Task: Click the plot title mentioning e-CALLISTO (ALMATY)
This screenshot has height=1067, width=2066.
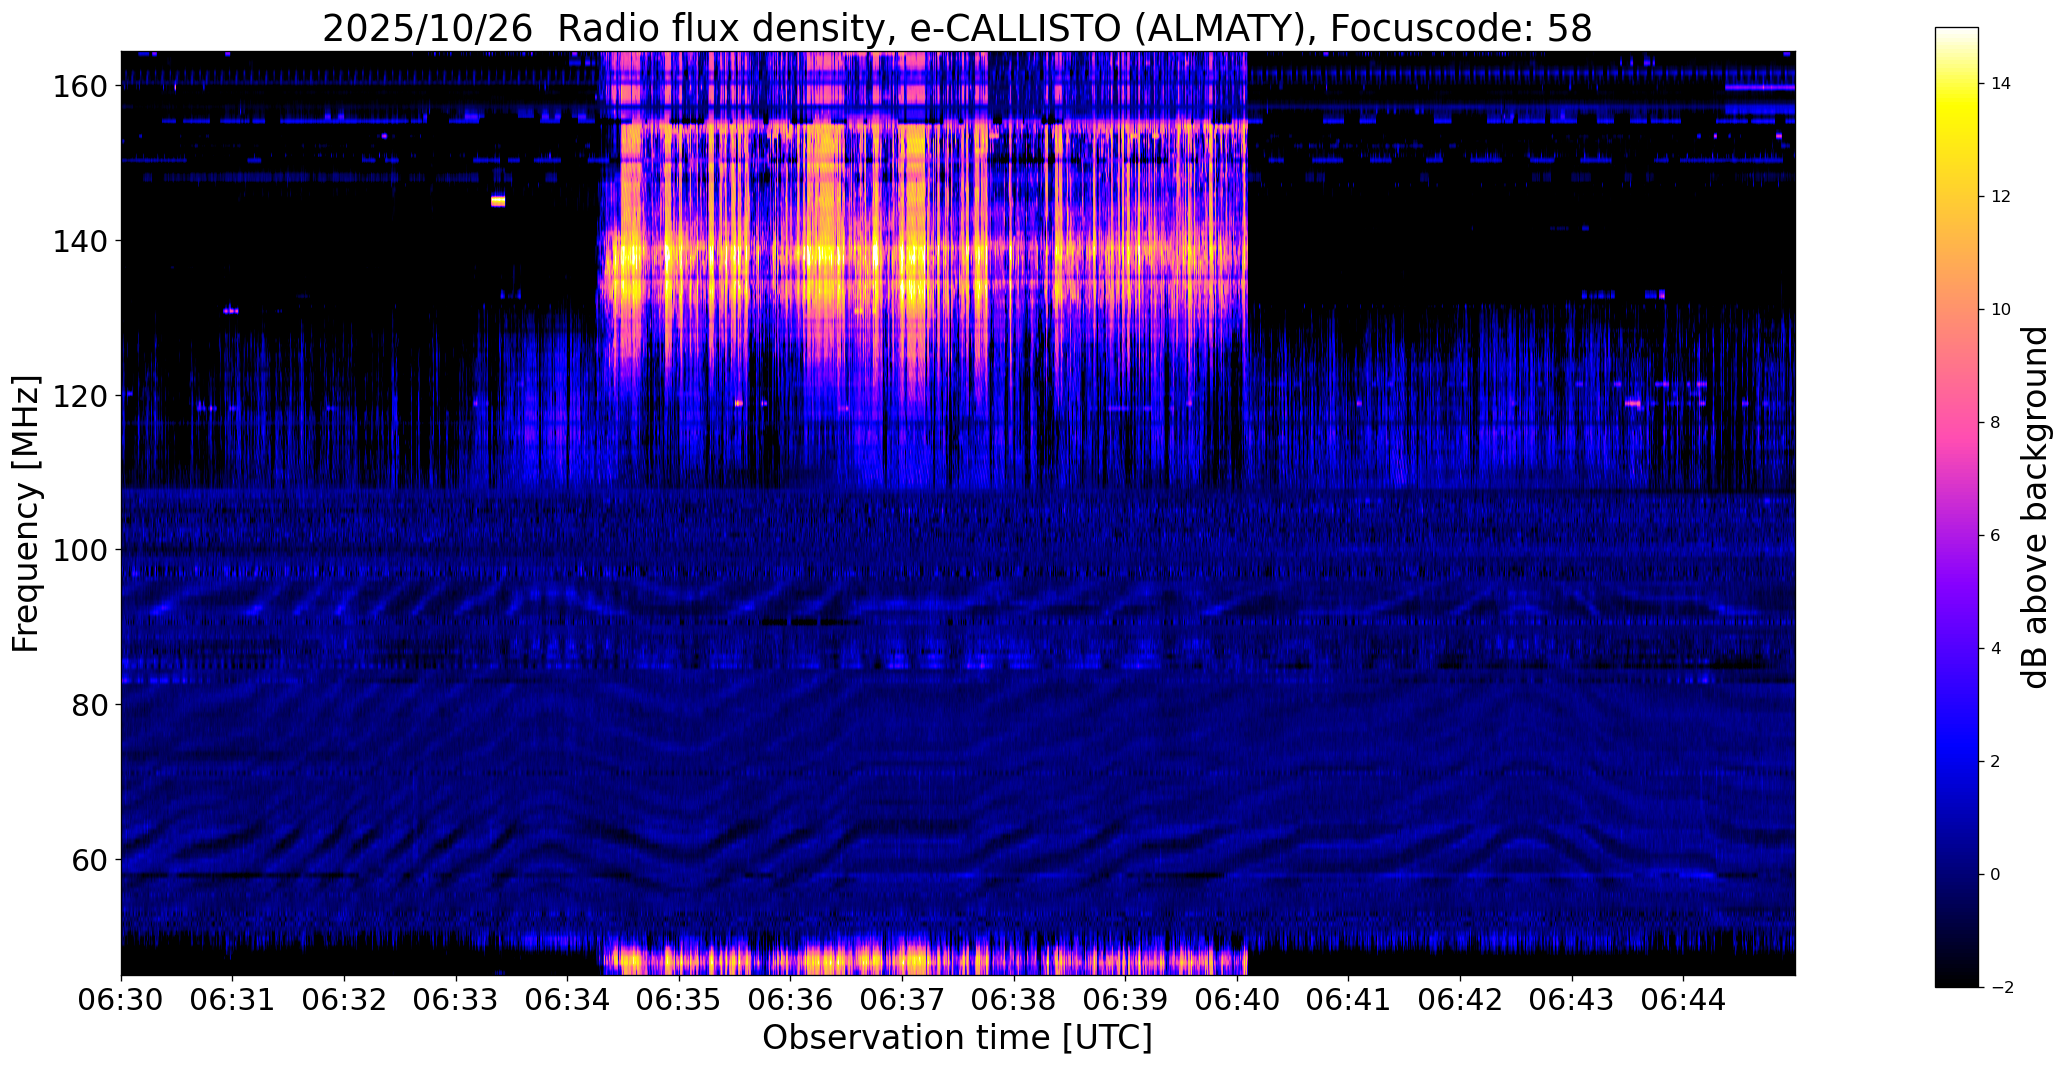Action: point(957,28)
